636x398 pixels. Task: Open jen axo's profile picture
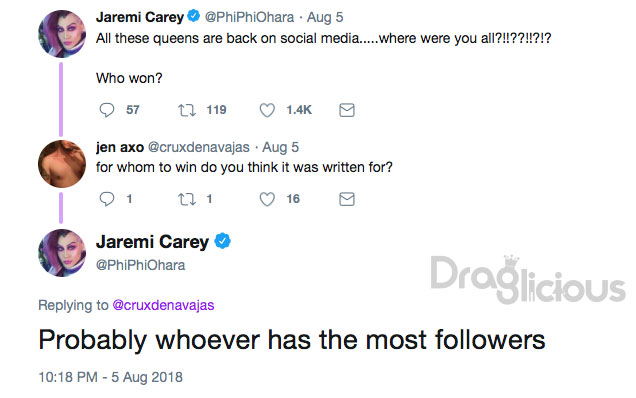click(62, 164)
